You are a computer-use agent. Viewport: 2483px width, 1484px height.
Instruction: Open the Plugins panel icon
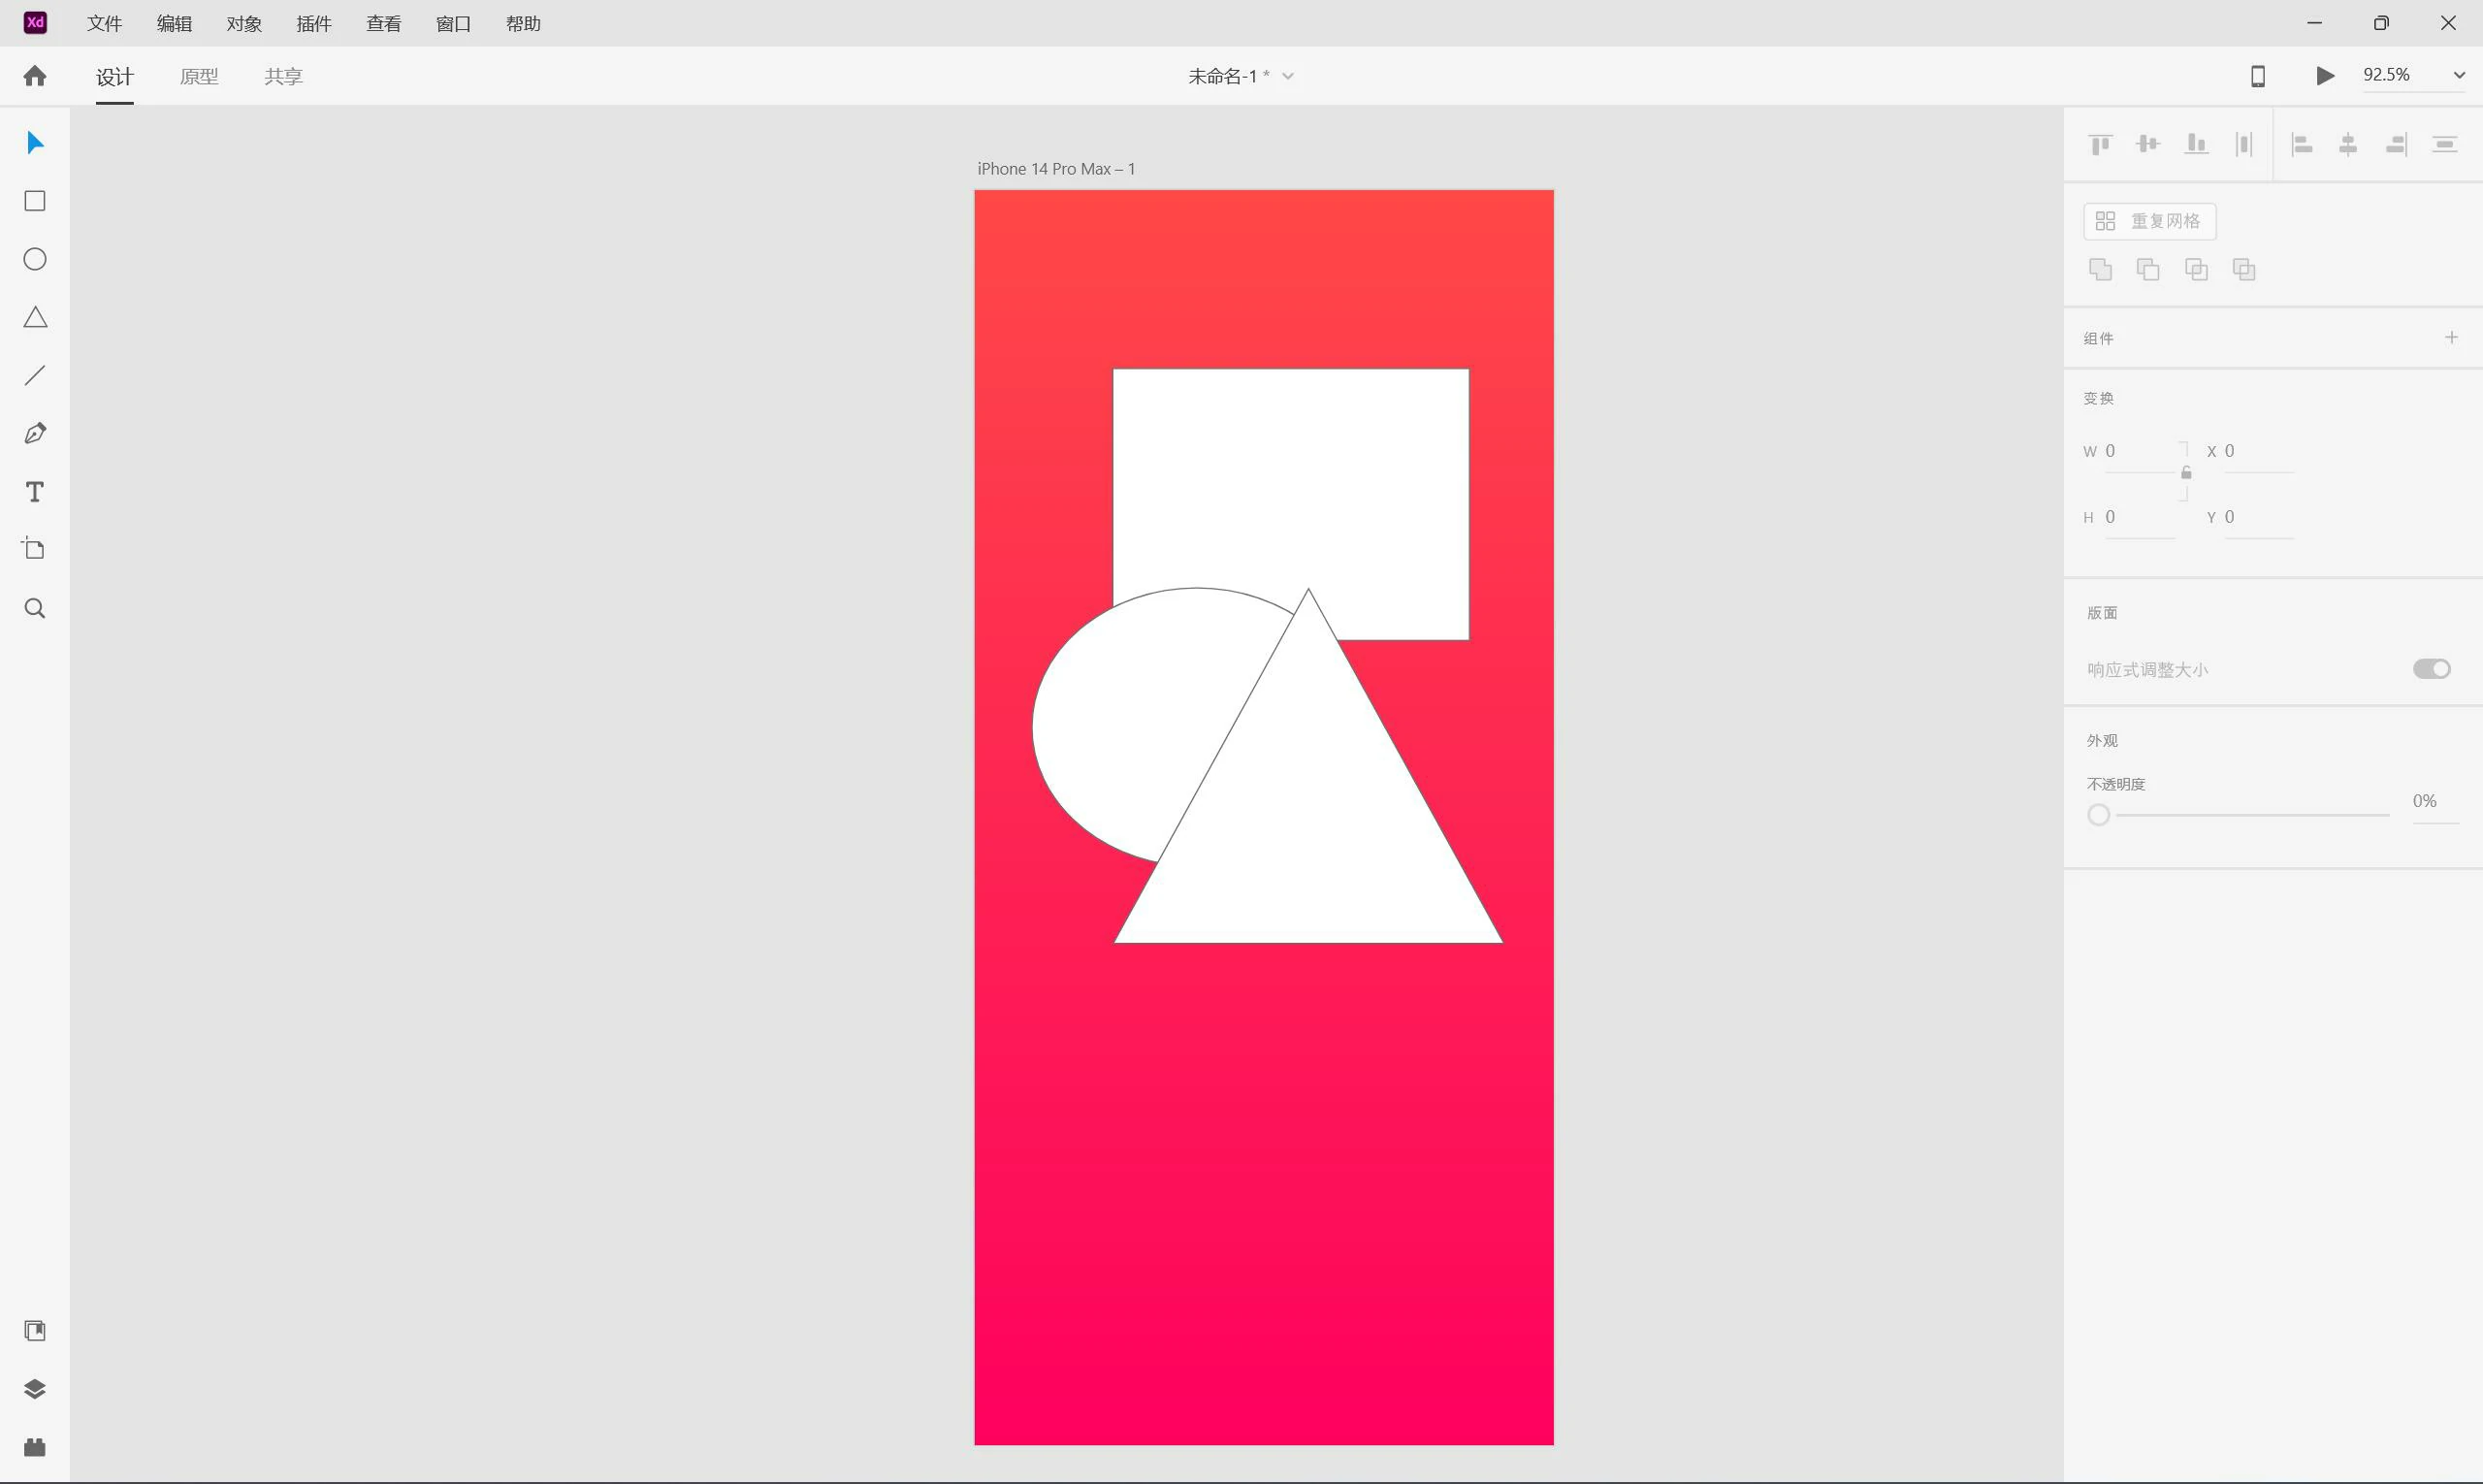tap(35, 1447)
